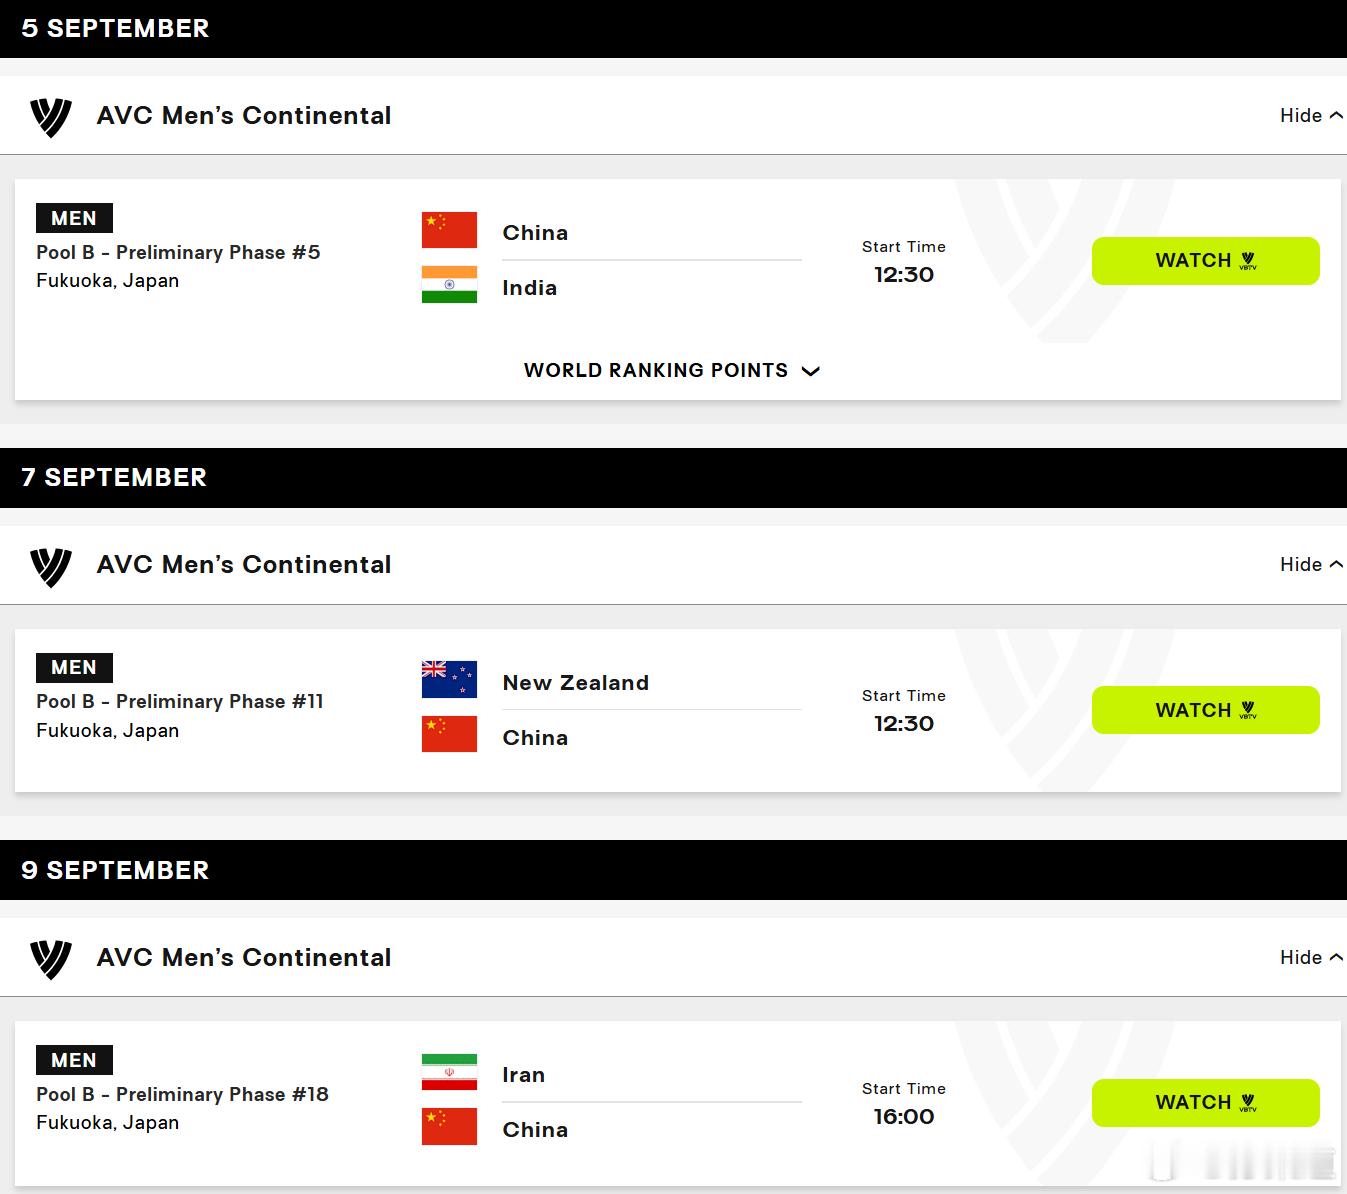Watch the Iran vs China match
Image resolution: width=1347 pixels, height=1194 pixels.
click(1205, 1103)
